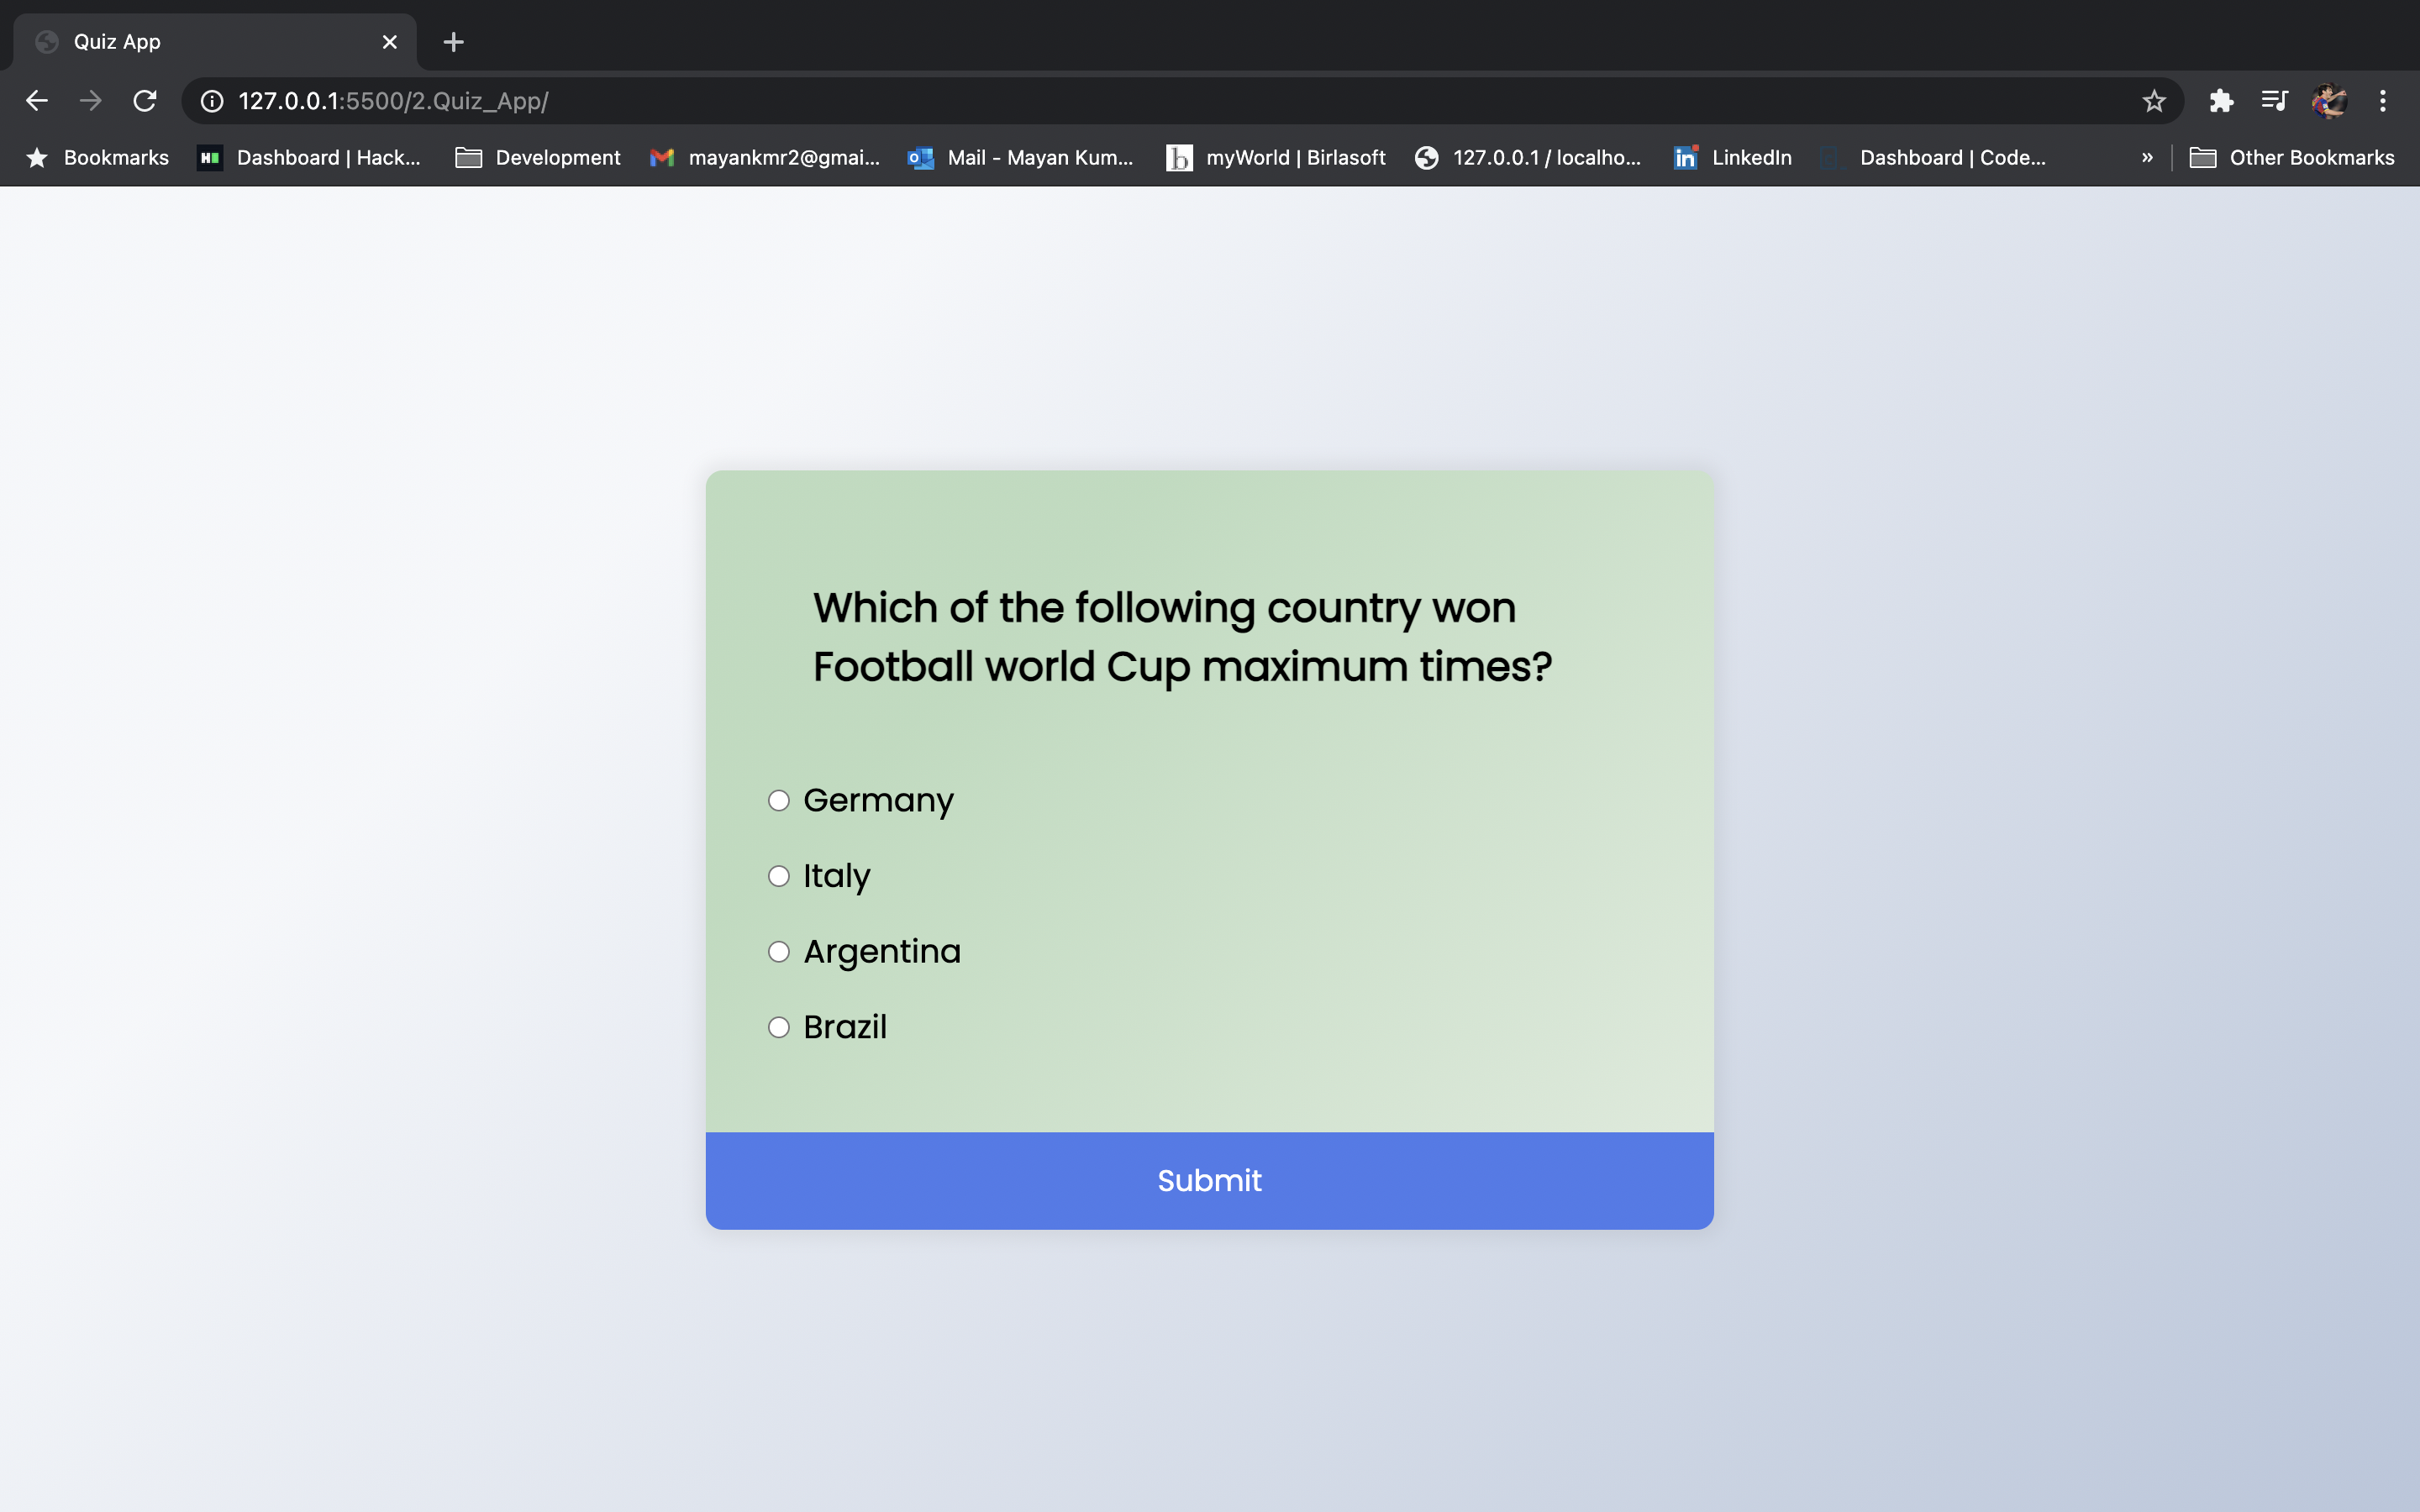Open the Extensions puzzle icon
The image size is (2420, 1512).
click(x=2221, y=101)
